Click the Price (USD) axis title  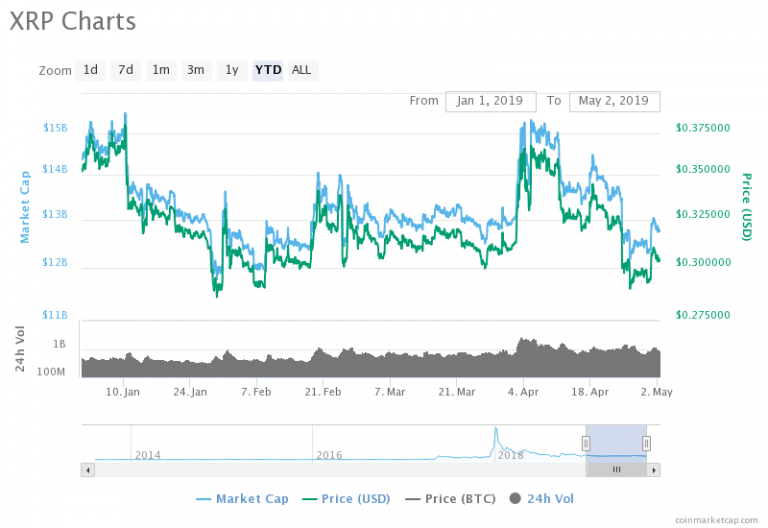click(x=746, y=207)
